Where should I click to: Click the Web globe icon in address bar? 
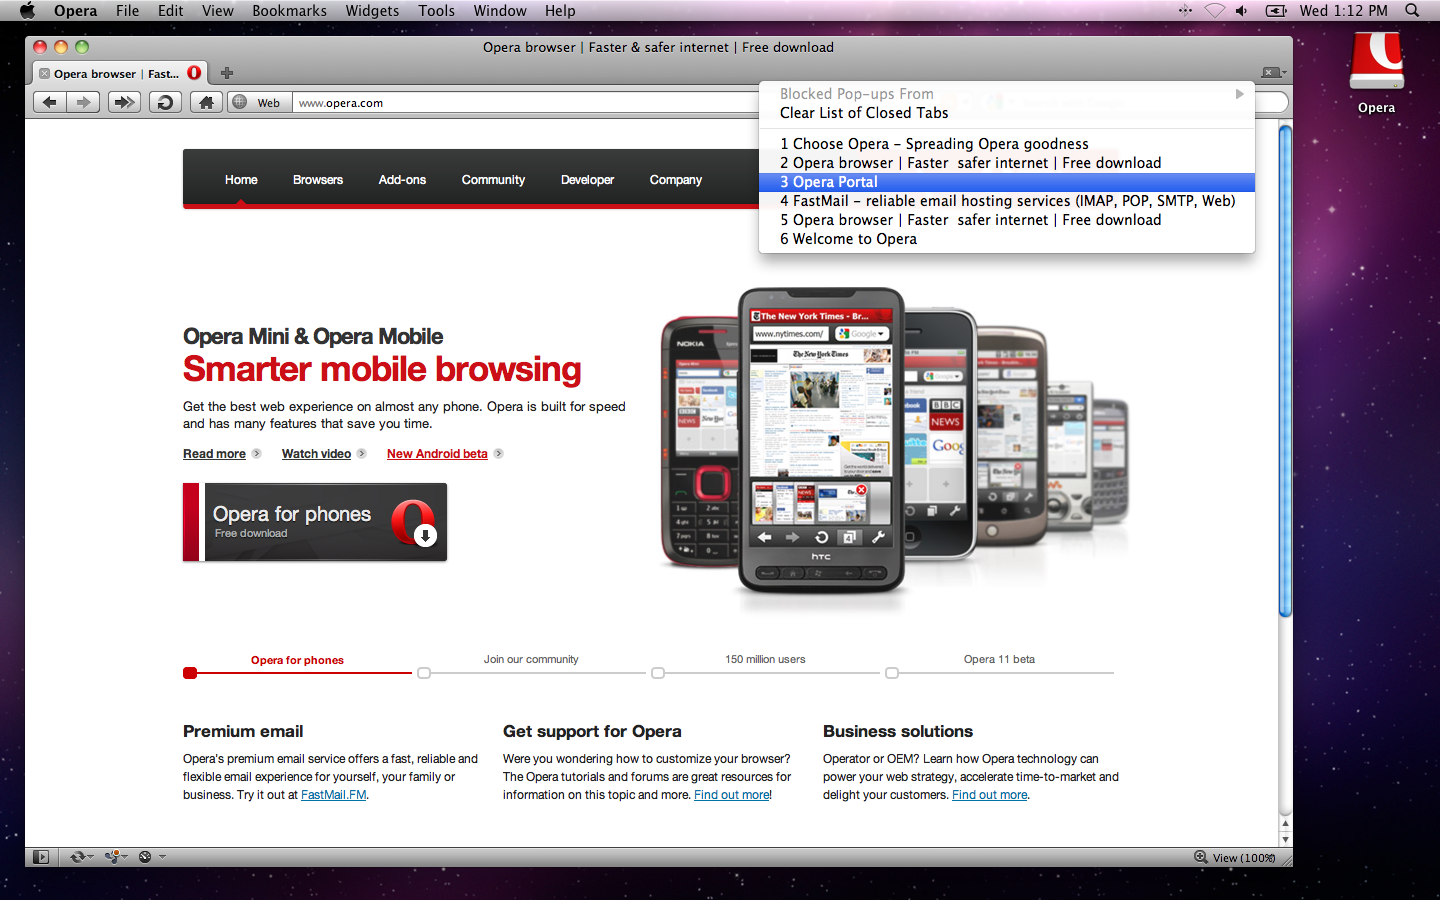pos(239,102)
